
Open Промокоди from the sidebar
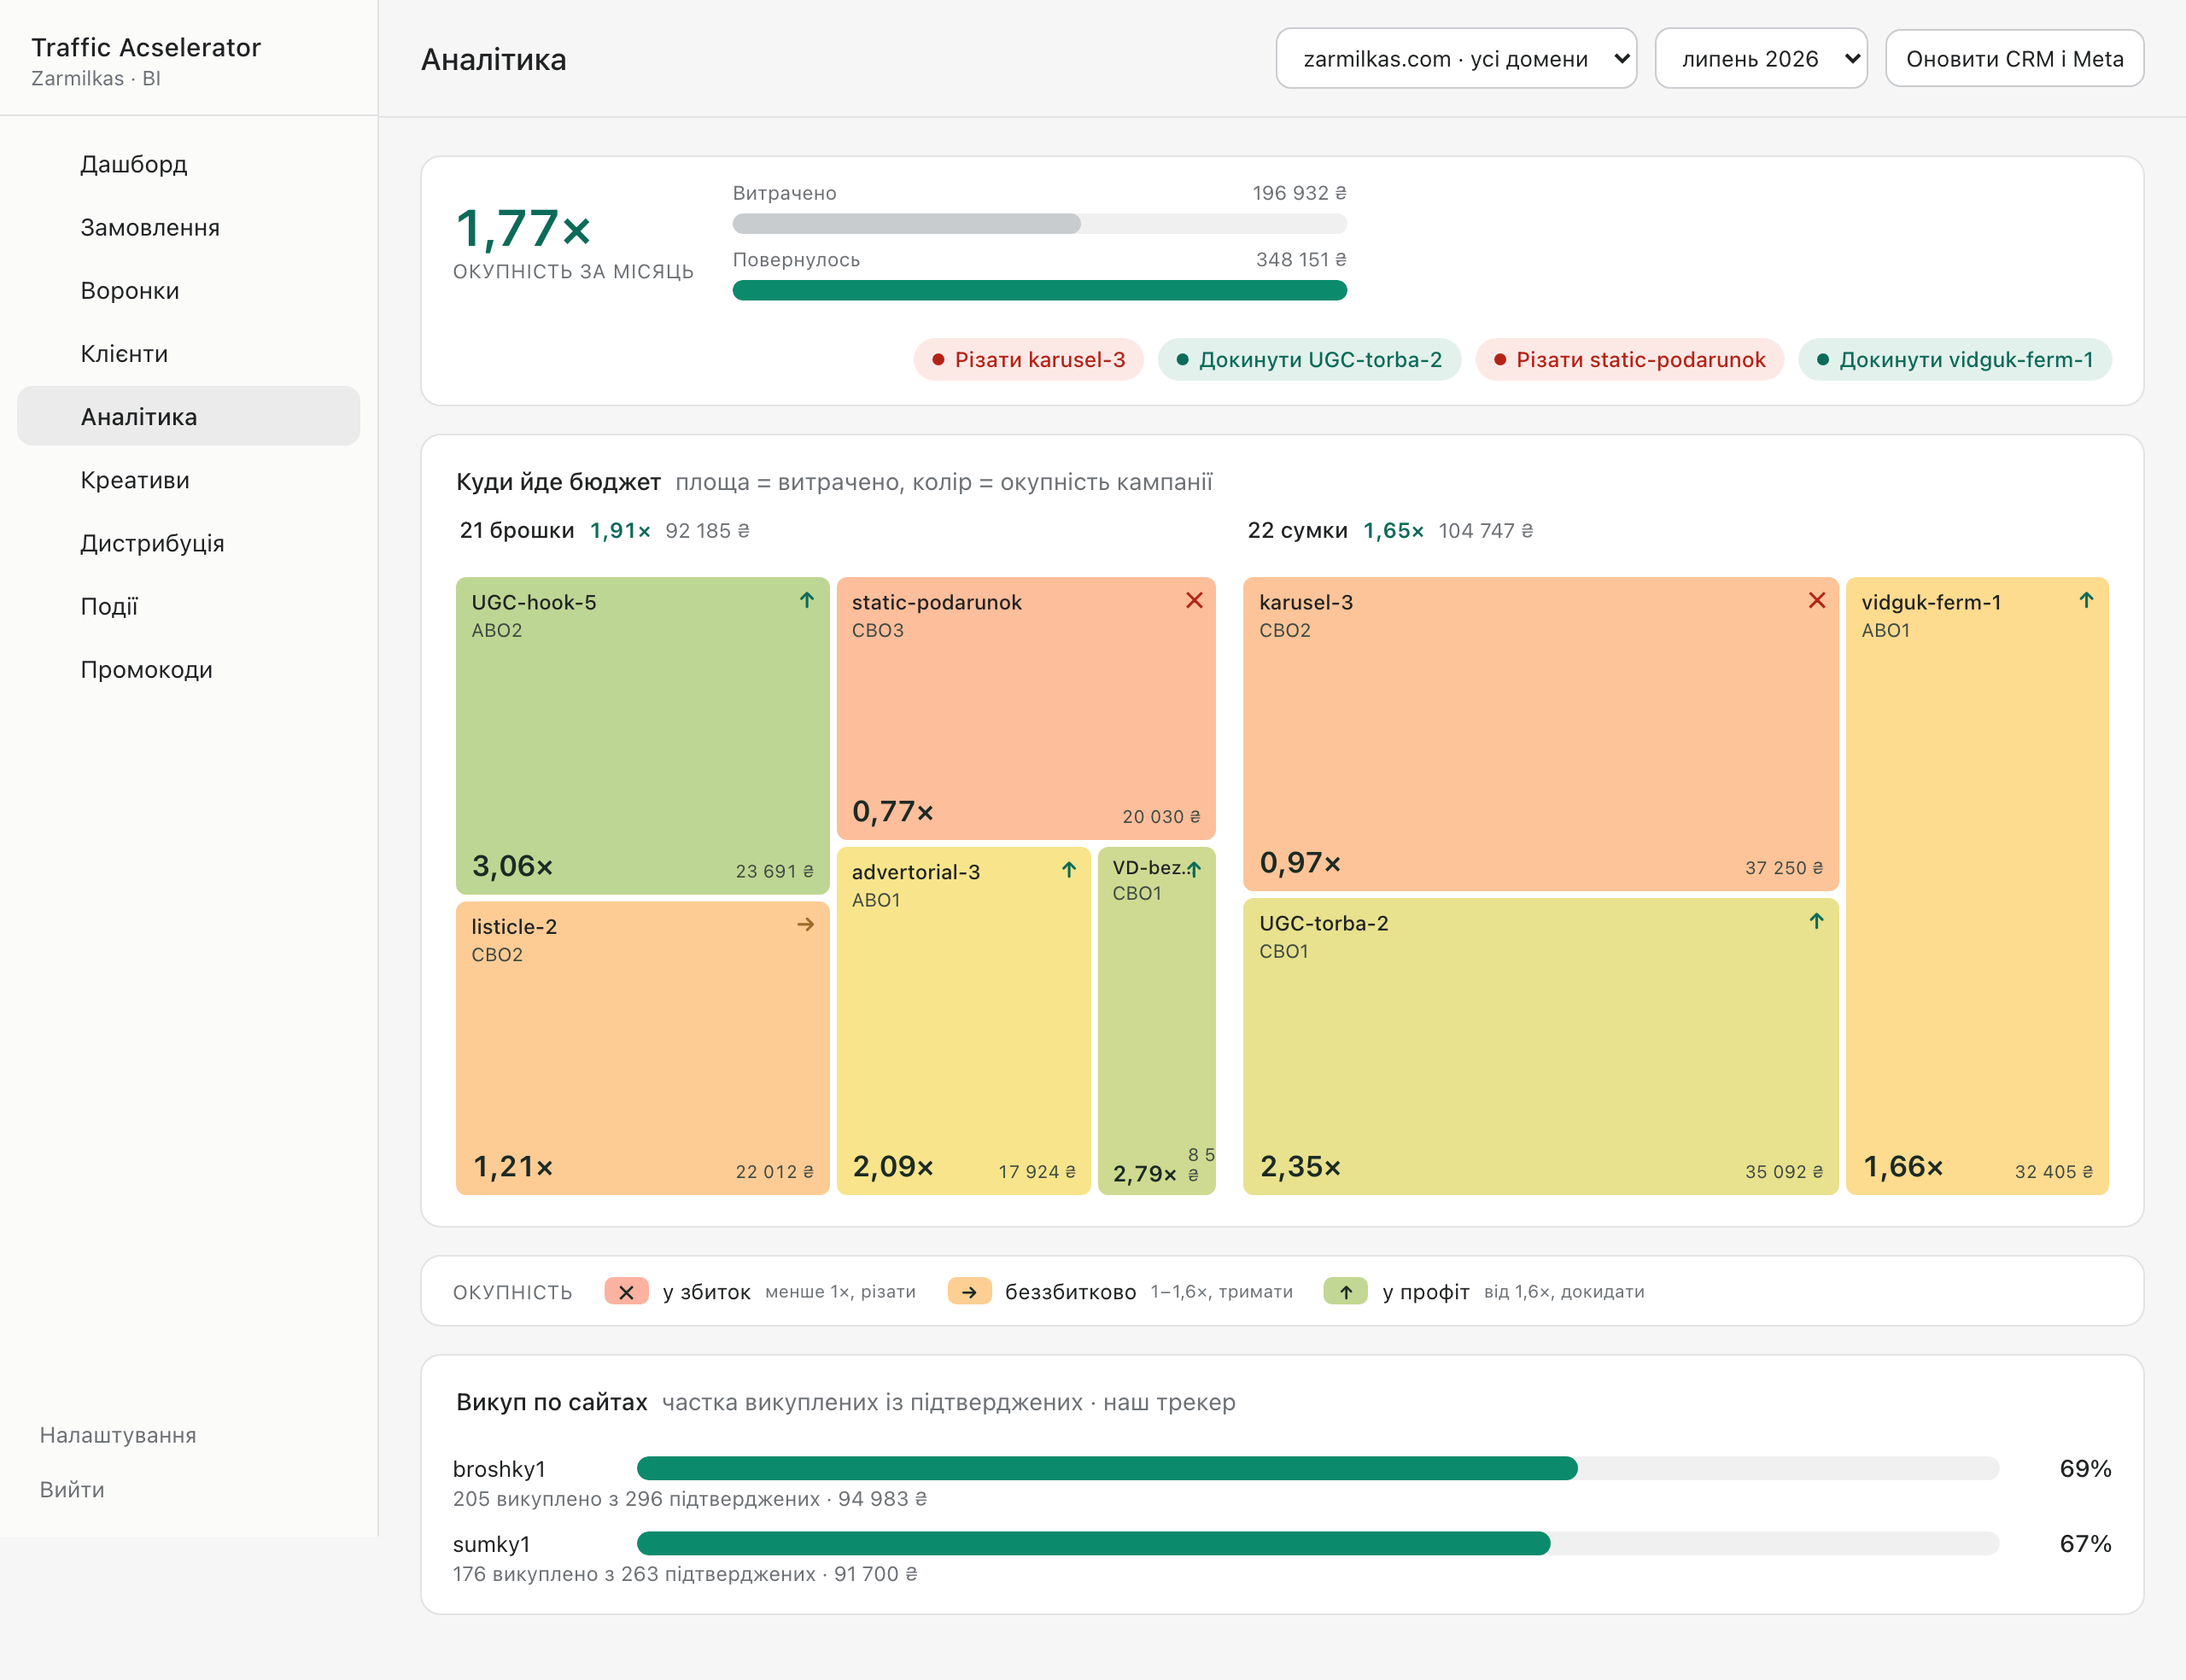click(x=146, y=670)
